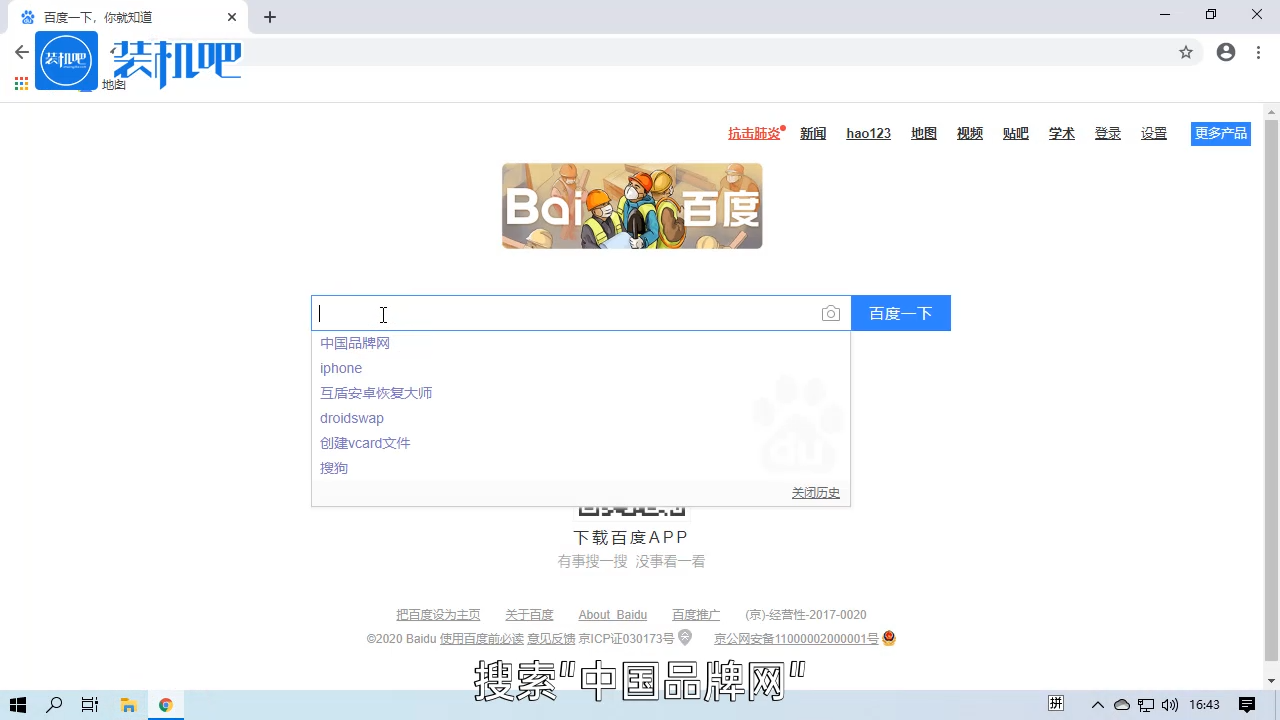Open the 新闻 navigation link
Image resolution: width=1280 pixels, height=720 pixels.
click(813, 134)
